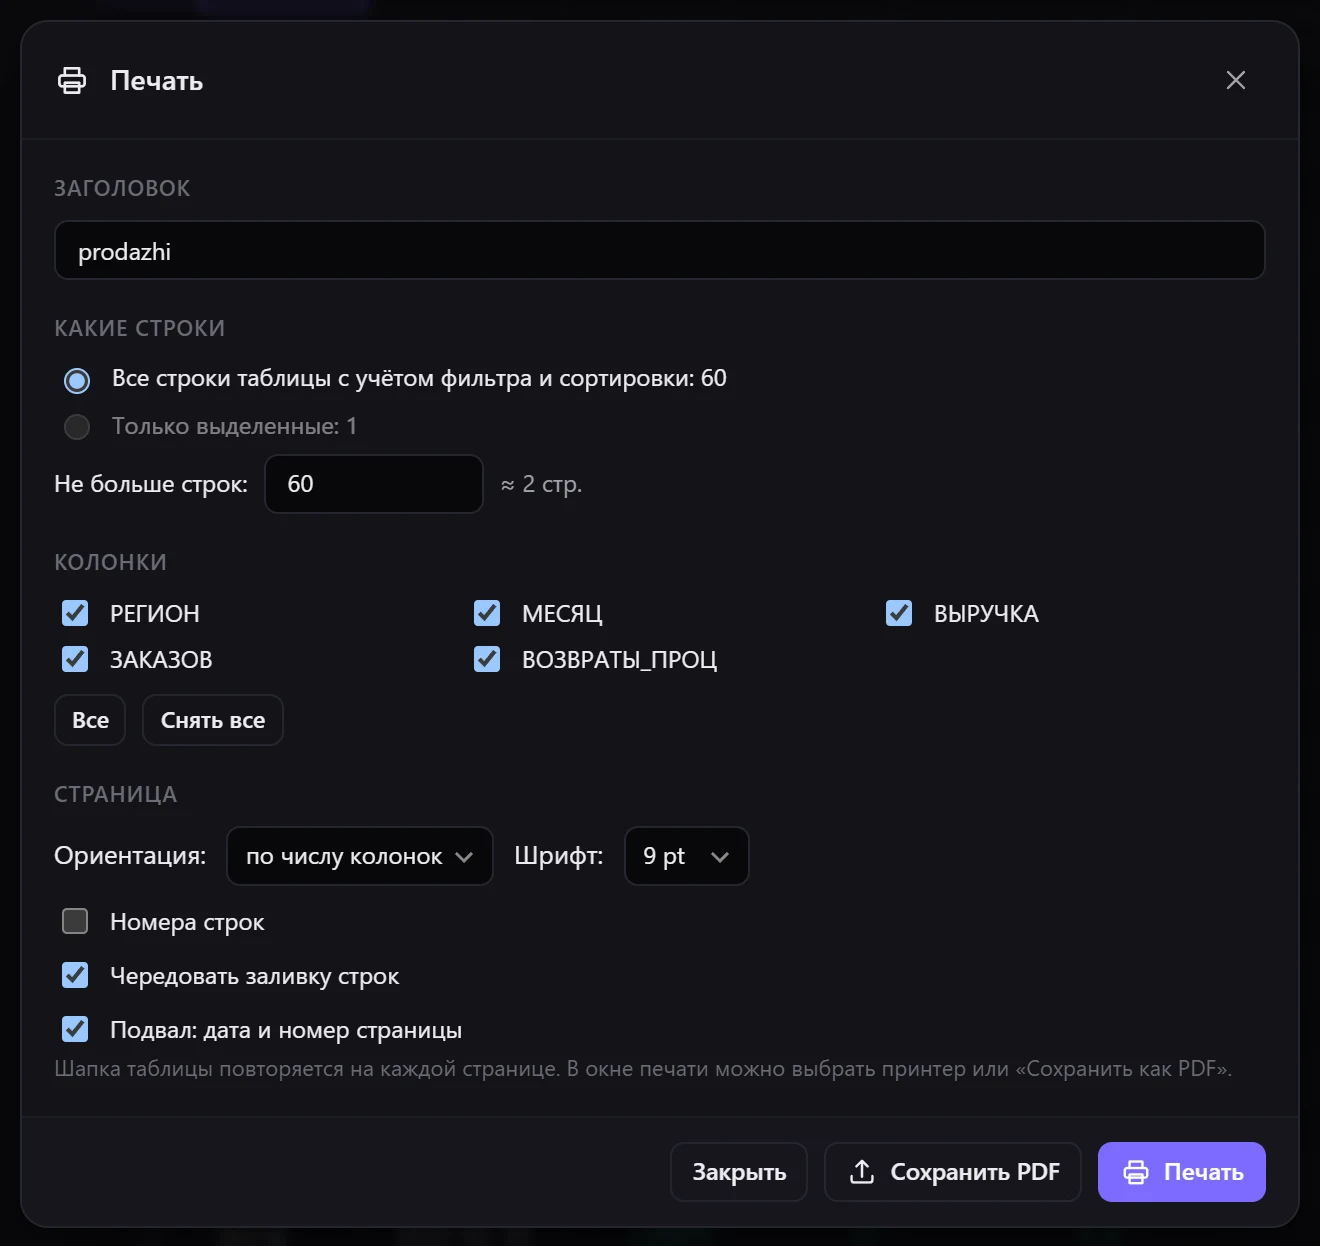This screenshot has height=1246, width=1320.
Task: Uncheck the МЕСЯЦ column checkbox
Action: point(487,613)
